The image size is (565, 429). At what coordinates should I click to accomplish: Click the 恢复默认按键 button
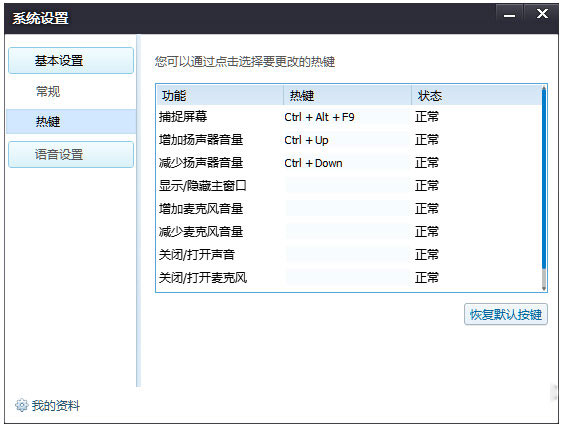click(506, 314)
